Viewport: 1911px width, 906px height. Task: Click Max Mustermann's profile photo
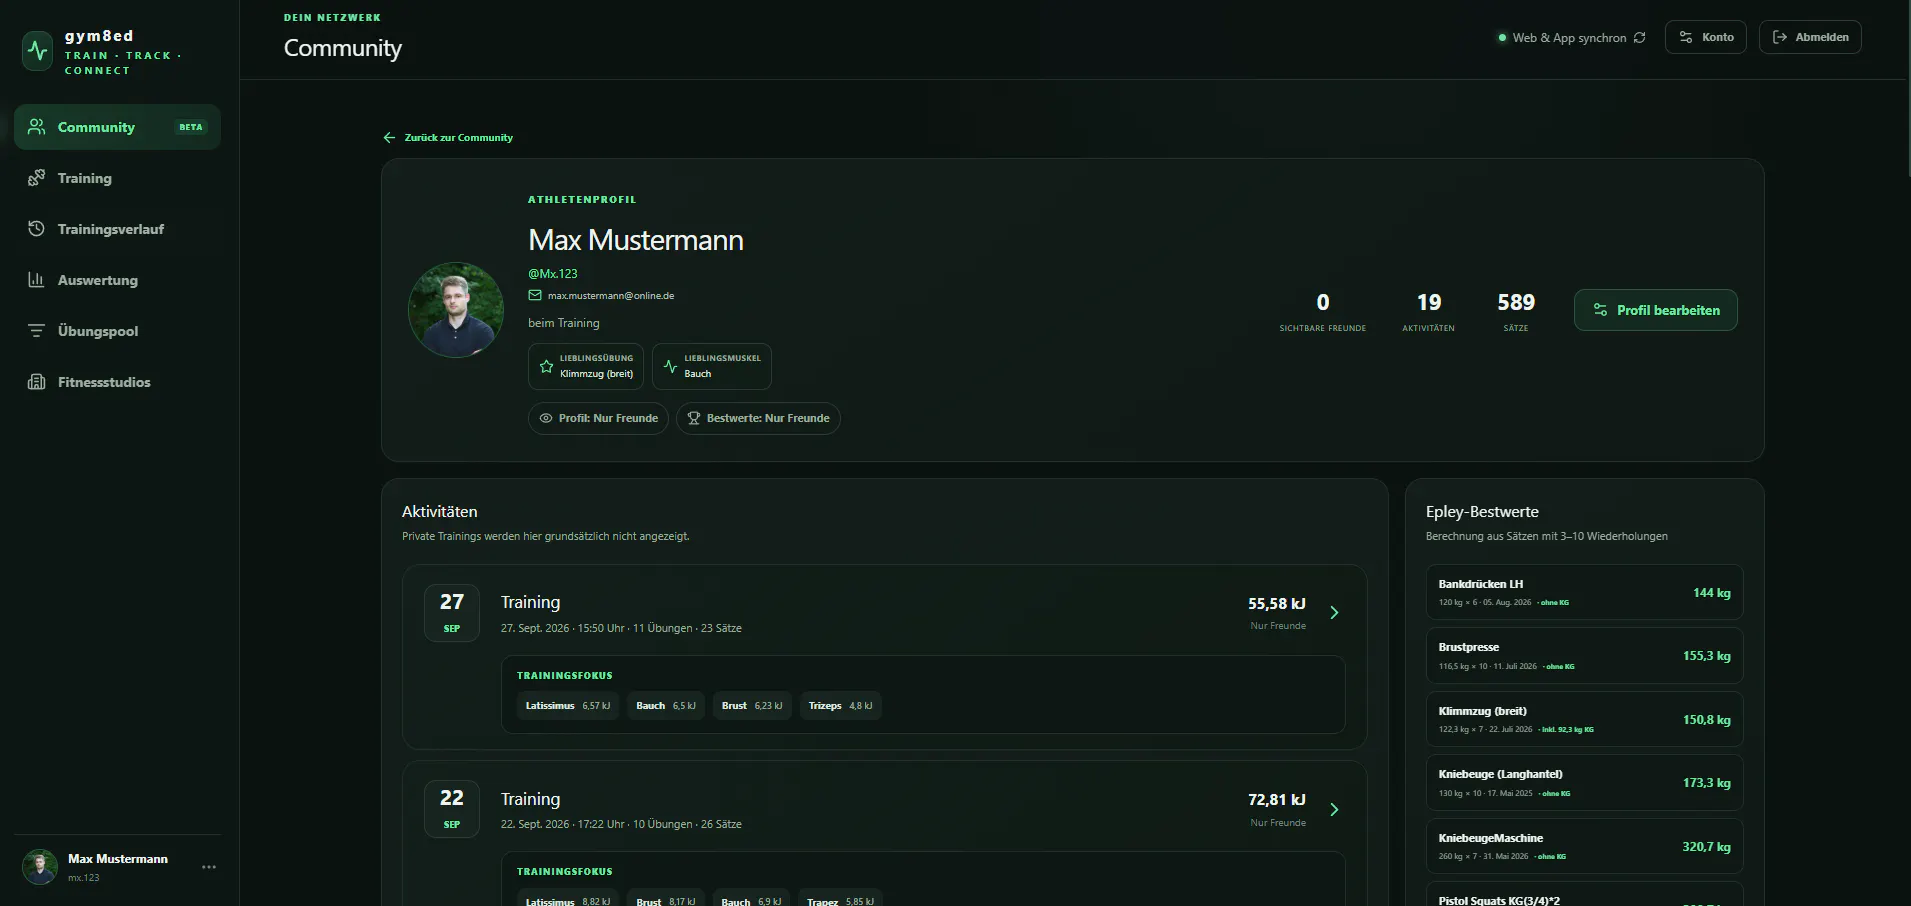(456, 310)
